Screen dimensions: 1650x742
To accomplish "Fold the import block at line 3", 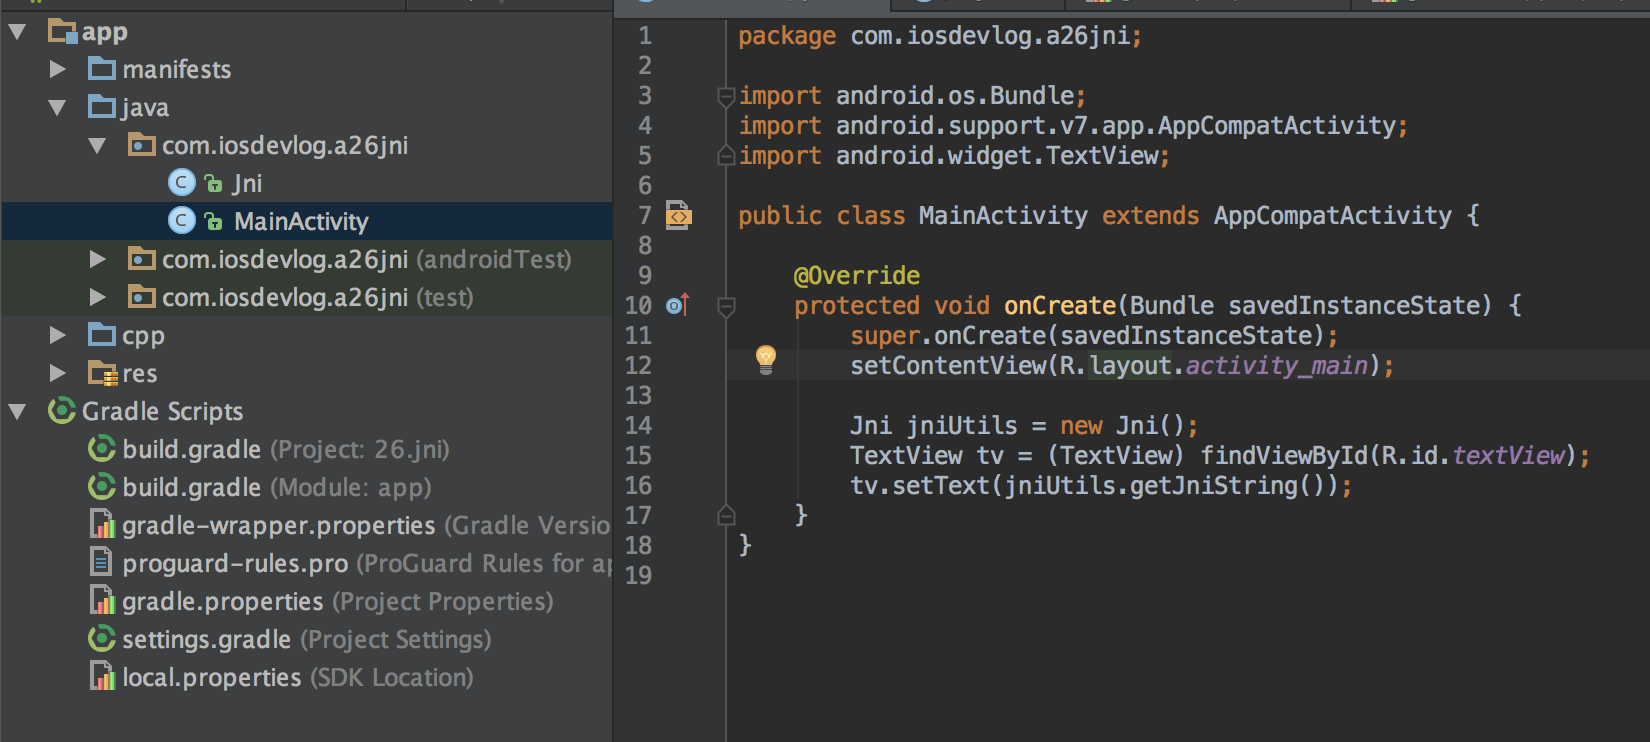I will 727,97.
